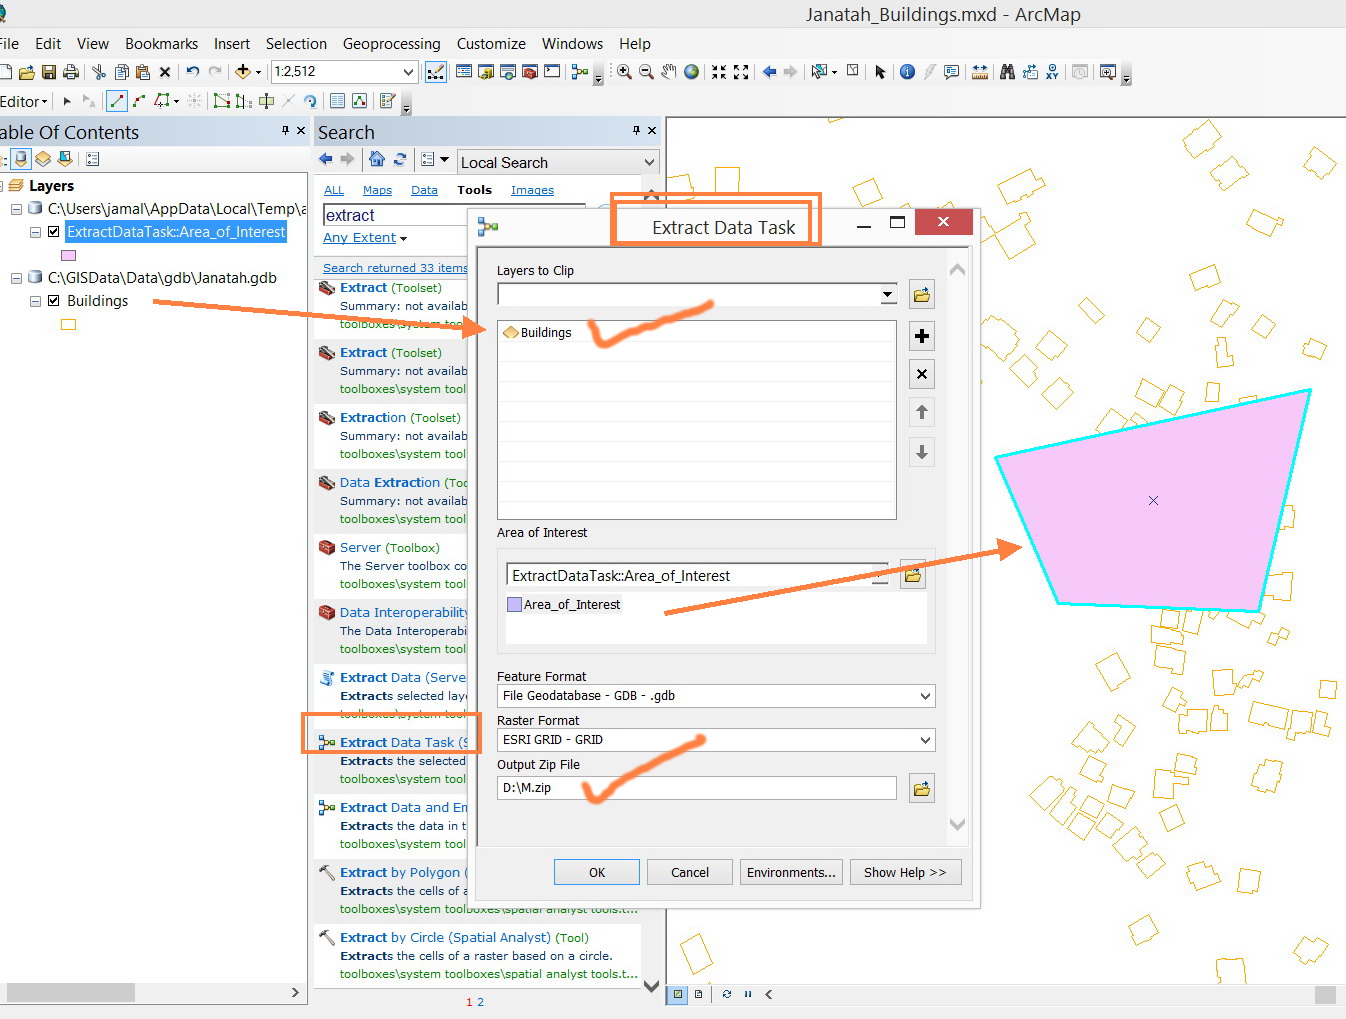
Task: Collapse the Temp workspace group in contents
Action: [16, 209]
